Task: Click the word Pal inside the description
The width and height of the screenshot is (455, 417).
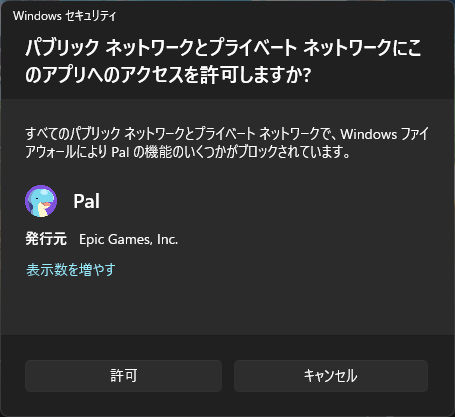Action: coord(120,152)
